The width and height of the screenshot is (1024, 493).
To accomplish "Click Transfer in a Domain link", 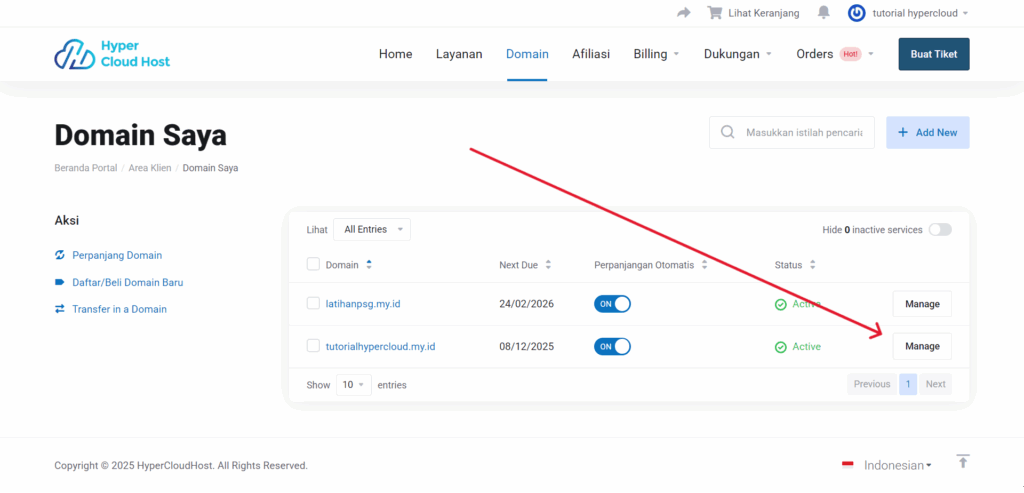I will 120,310.
